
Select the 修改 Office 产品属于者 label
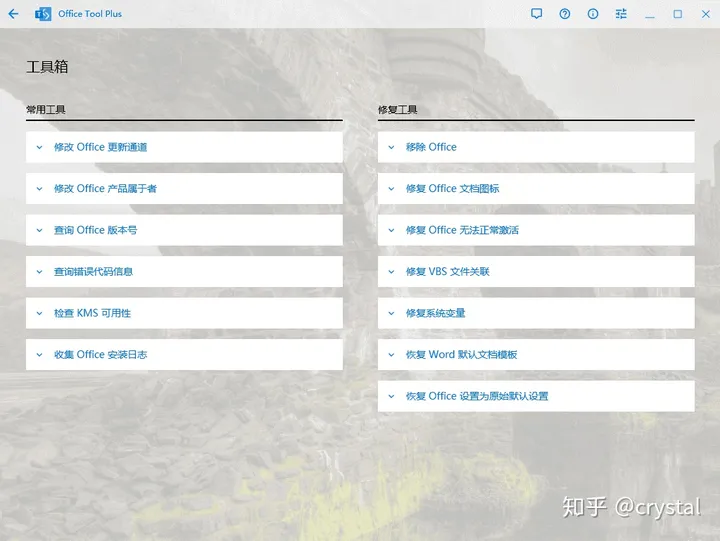click(x=105, y=188)
